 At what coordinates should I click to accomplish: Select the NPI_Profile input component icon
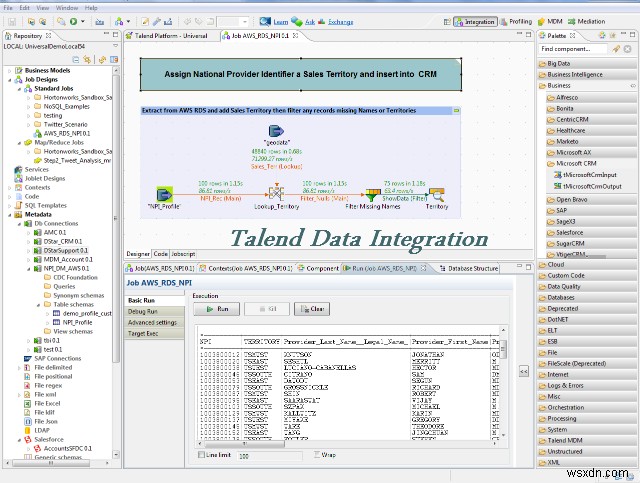point(166,193)
